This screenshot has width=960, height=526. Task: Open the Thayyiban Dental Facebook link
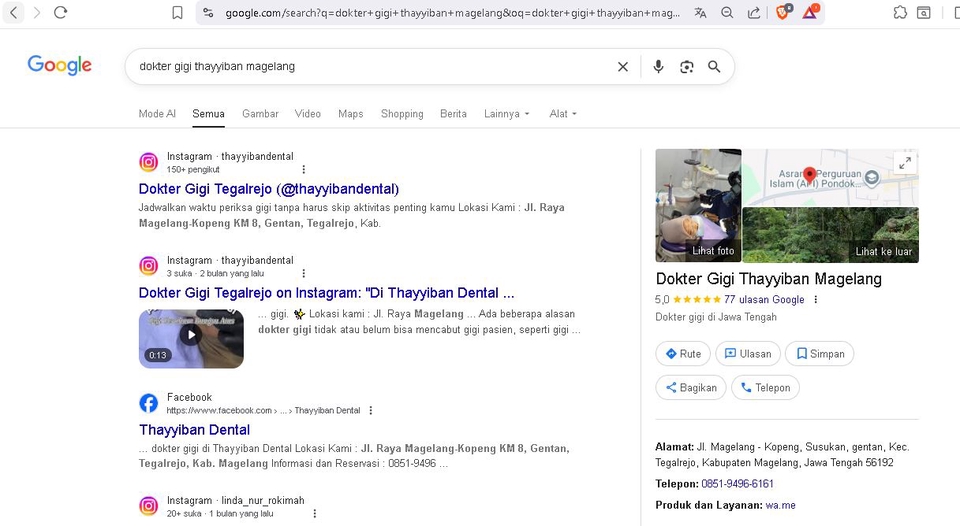point(194,430)
